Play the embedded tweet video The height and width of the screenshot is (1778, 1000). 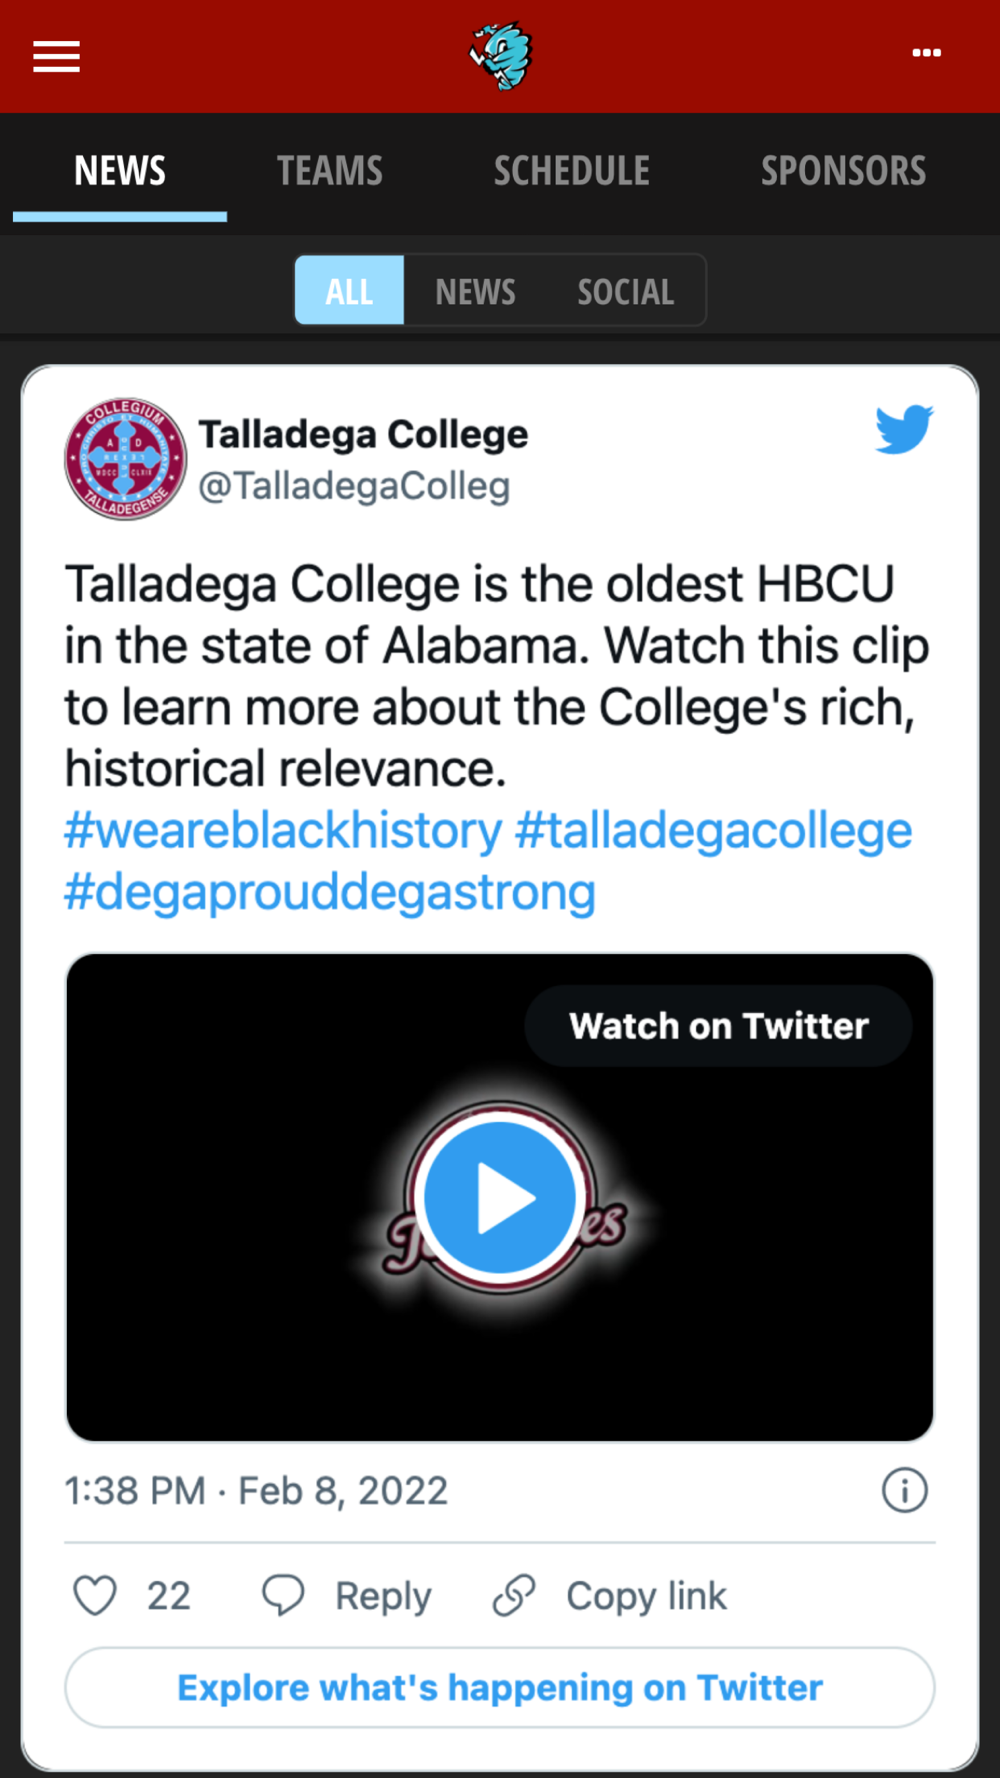point(500,1197)
